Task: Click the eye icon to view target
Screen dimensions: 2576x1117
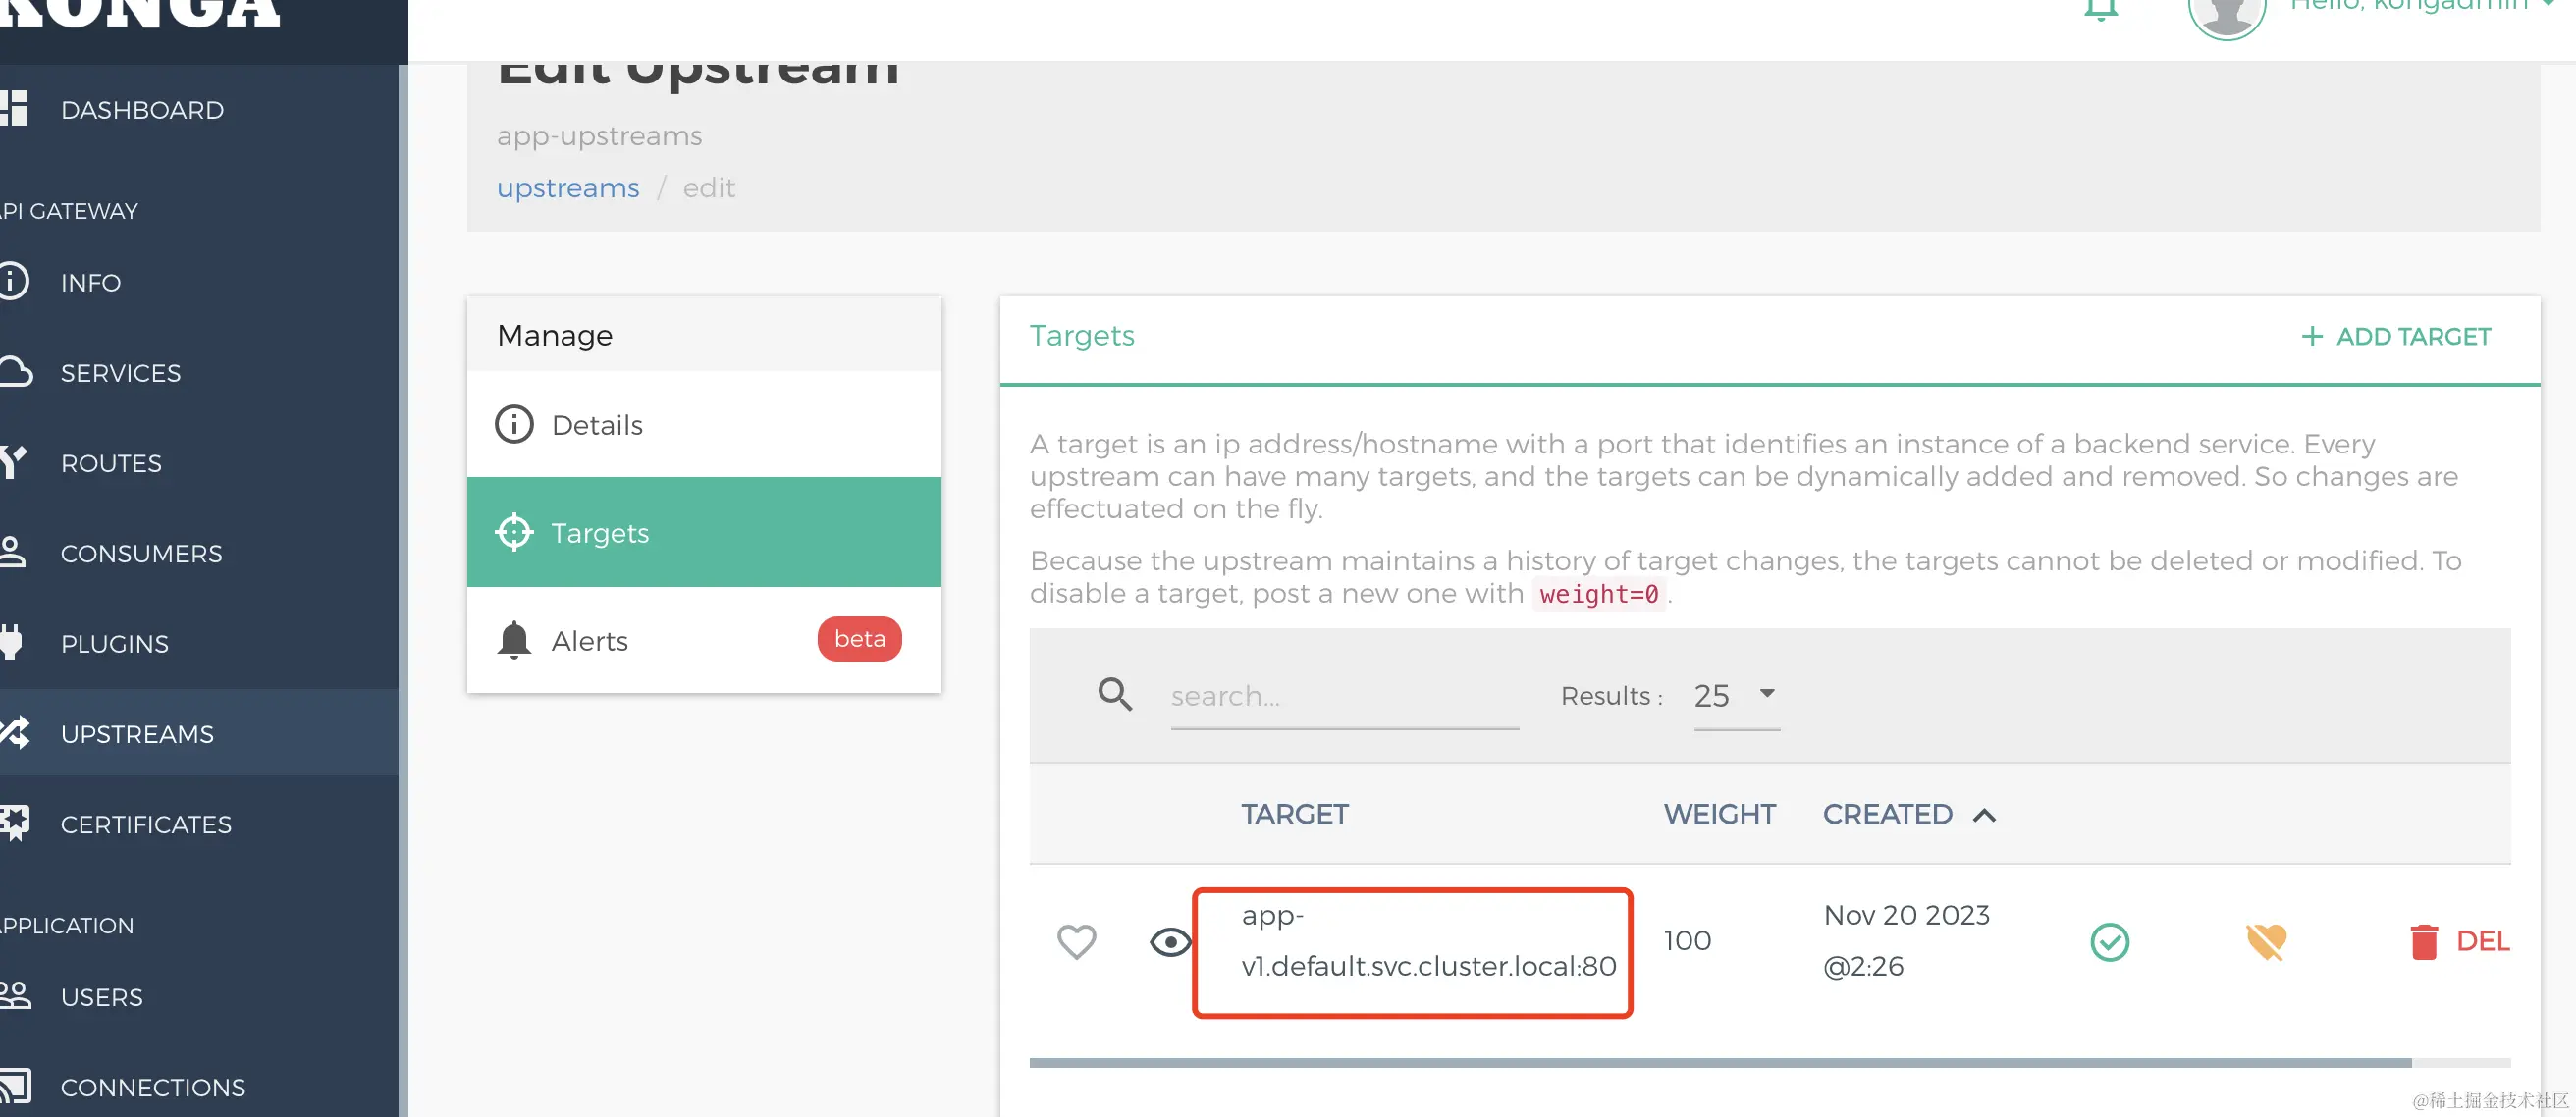Action: click(x=1169, y=942)
